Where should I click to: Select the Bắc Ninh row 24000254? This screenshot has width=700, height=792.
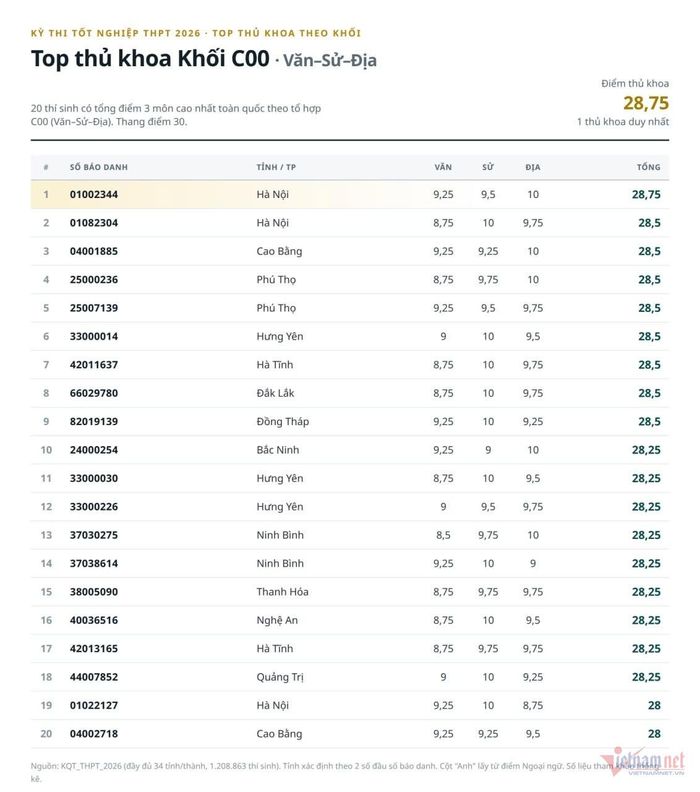coord(349,450)
